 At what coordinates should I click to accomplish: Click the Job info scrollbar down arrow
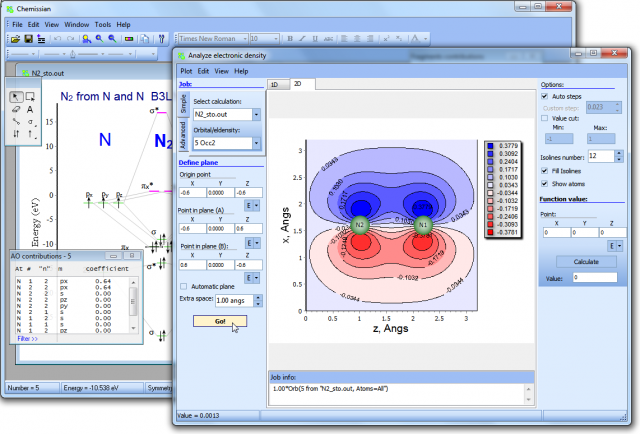click(x=529, y=400)
